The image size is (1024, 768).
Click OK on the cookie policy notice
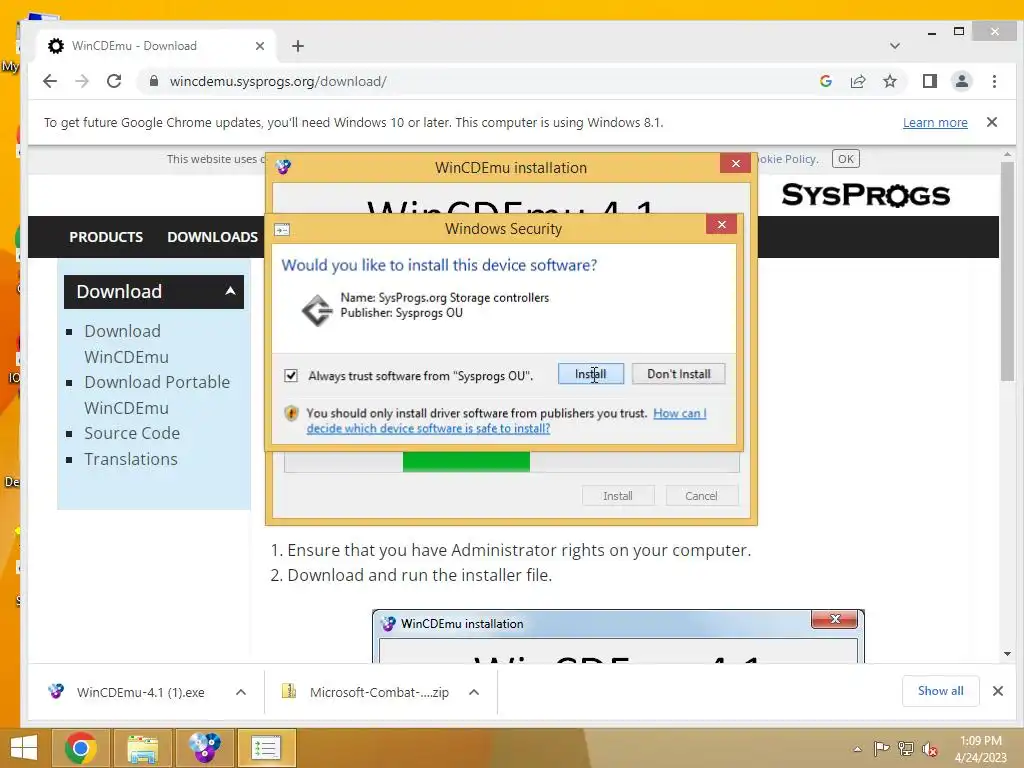pos(846,159)
